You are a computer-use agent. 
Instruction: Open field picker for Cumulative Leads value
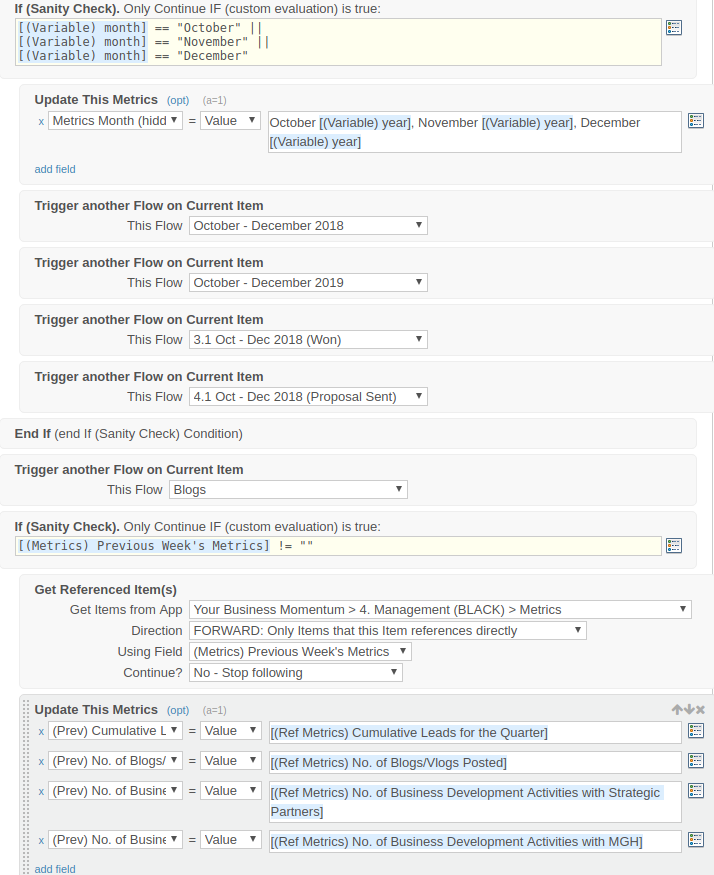coord(696,731)
